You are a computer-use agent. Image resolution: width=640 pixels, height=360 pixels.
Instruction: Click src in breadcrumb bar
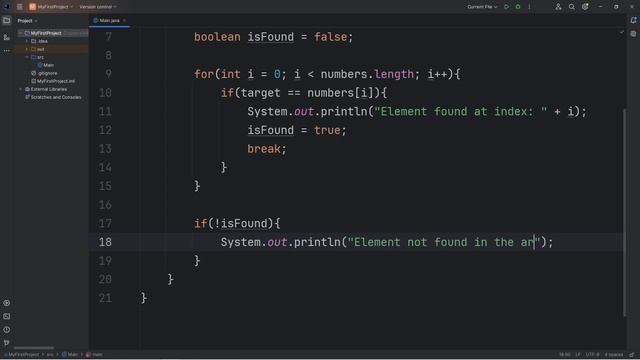50,355
